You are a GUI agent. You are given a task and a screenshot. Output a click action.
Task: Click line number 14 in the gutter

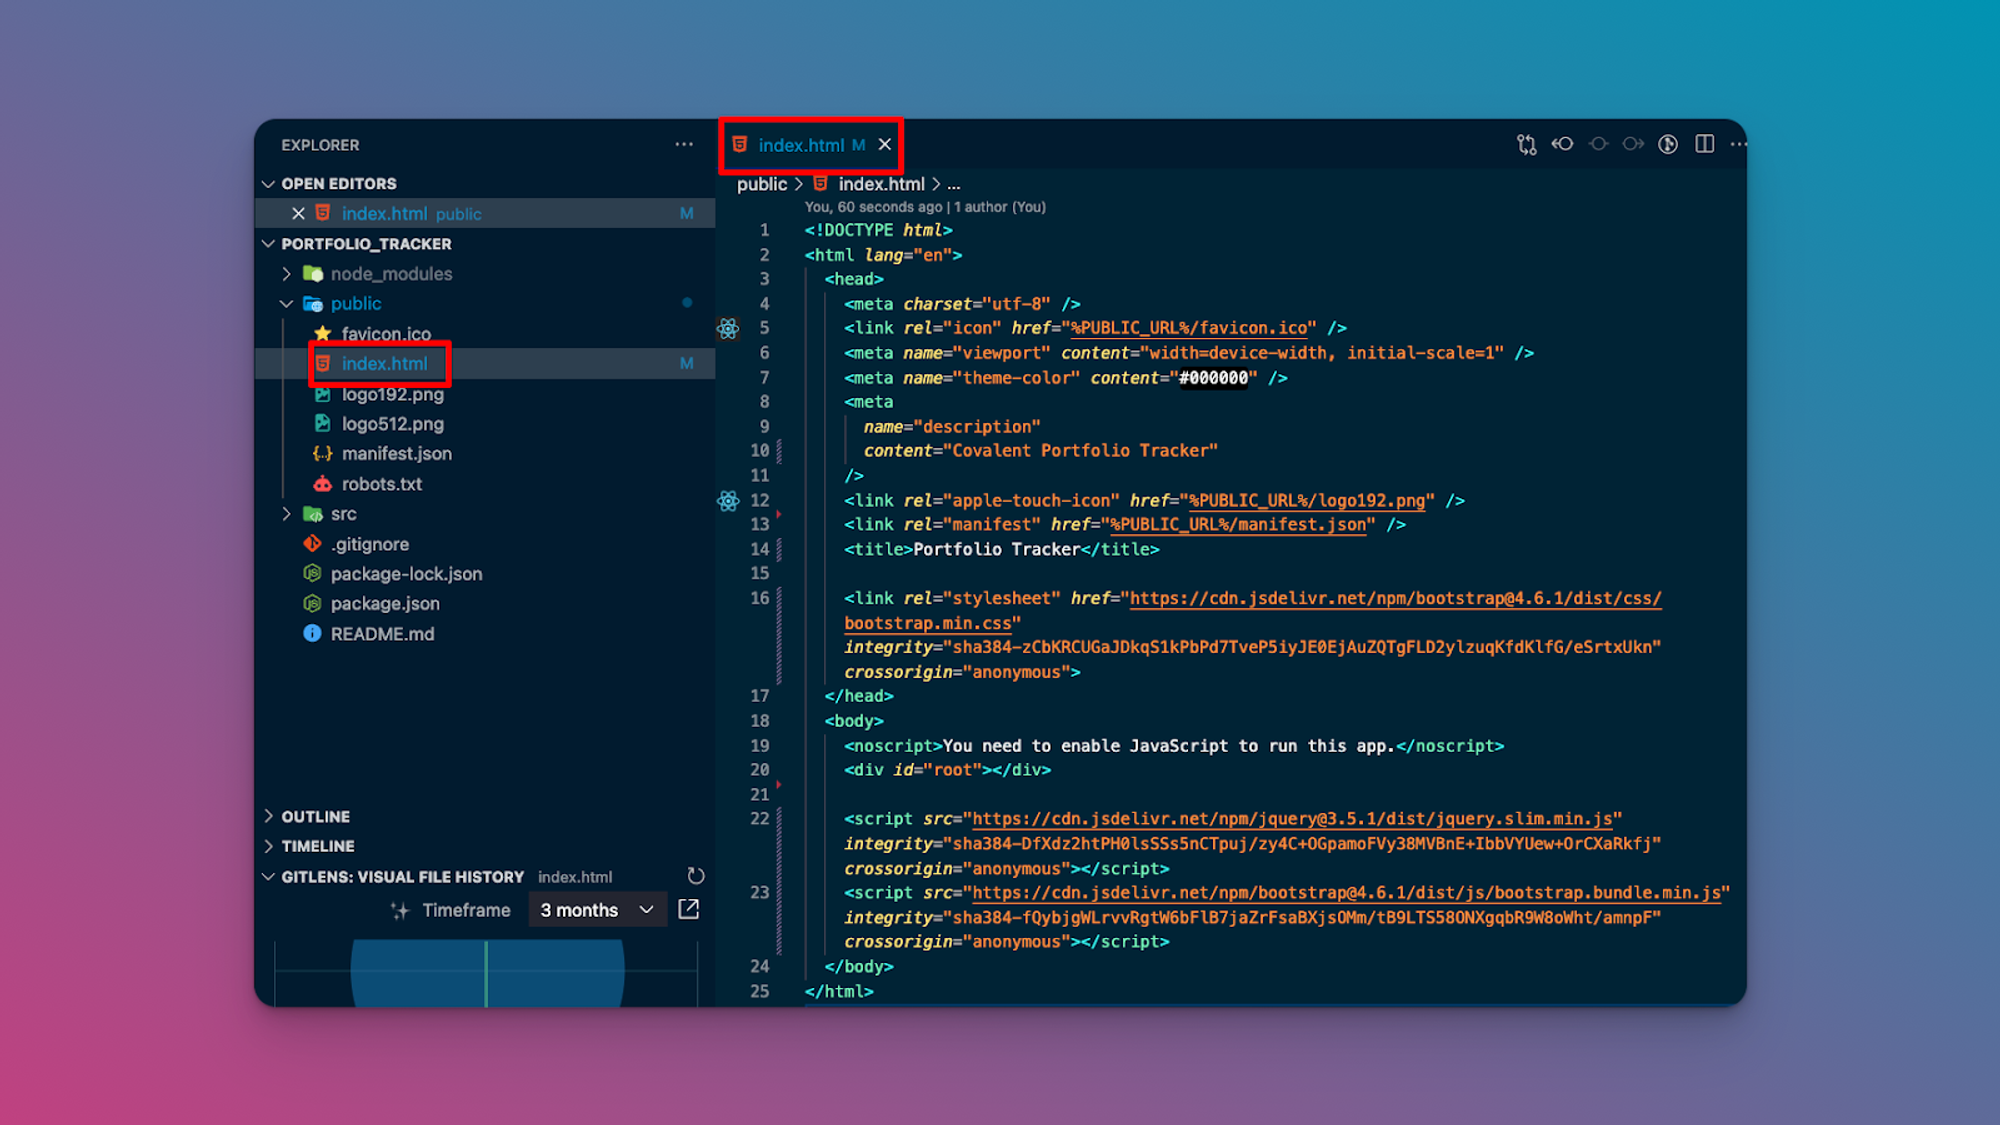759,549
